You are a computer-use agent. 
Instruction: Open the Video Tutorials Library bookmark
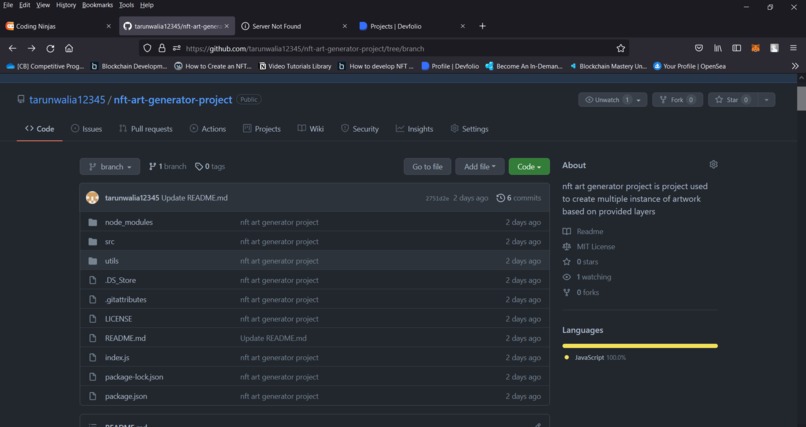pyautogui.click(x=295, y=66)
